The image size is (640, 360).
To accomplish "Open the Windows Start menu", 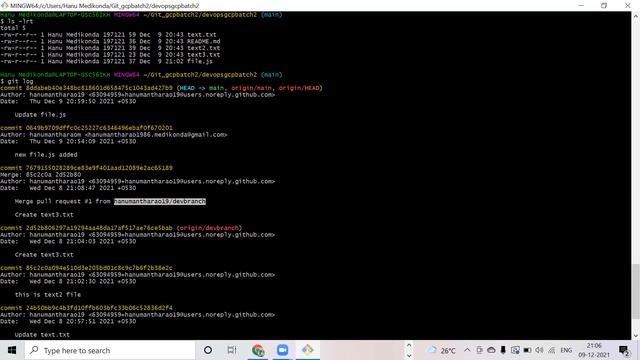I will 12,350.
